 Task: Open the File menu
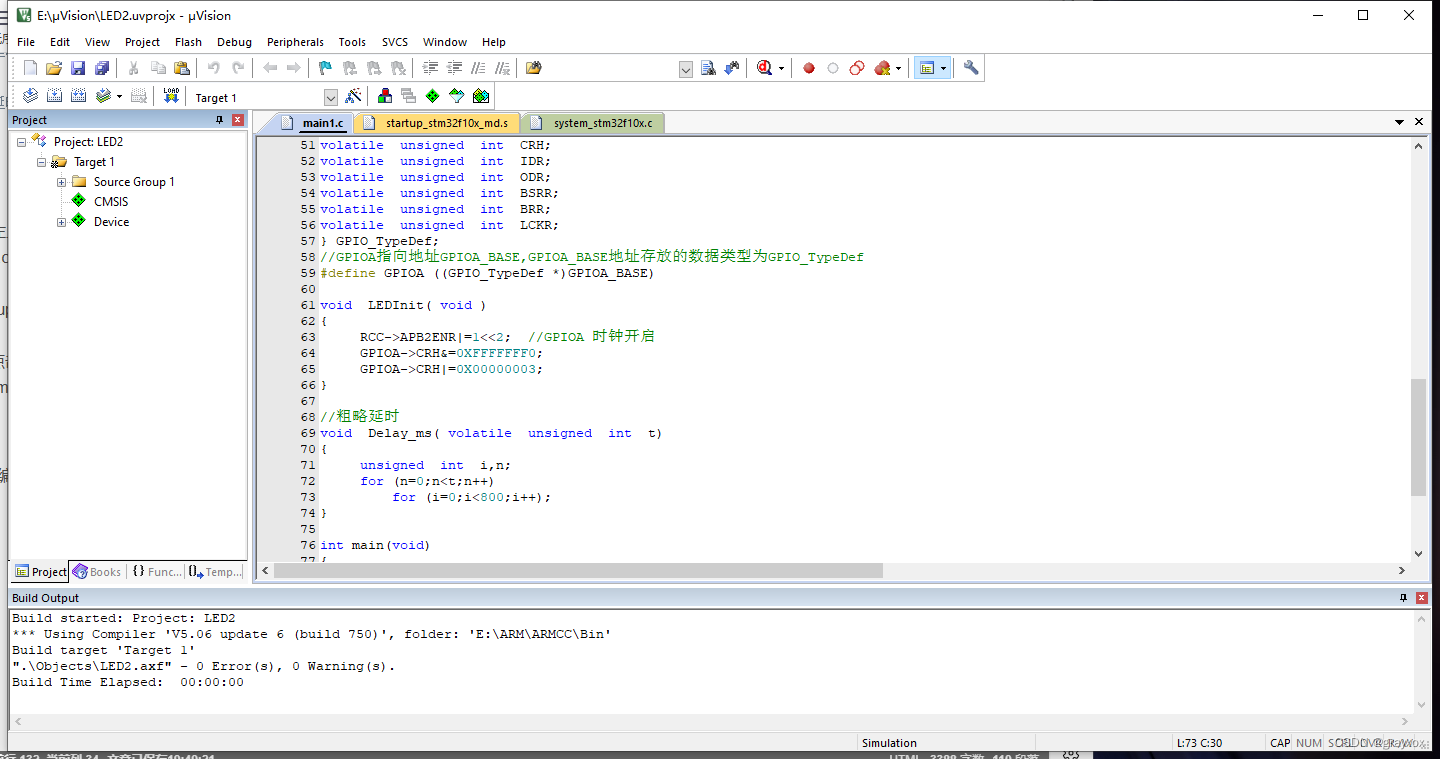[x=26, y=42]
